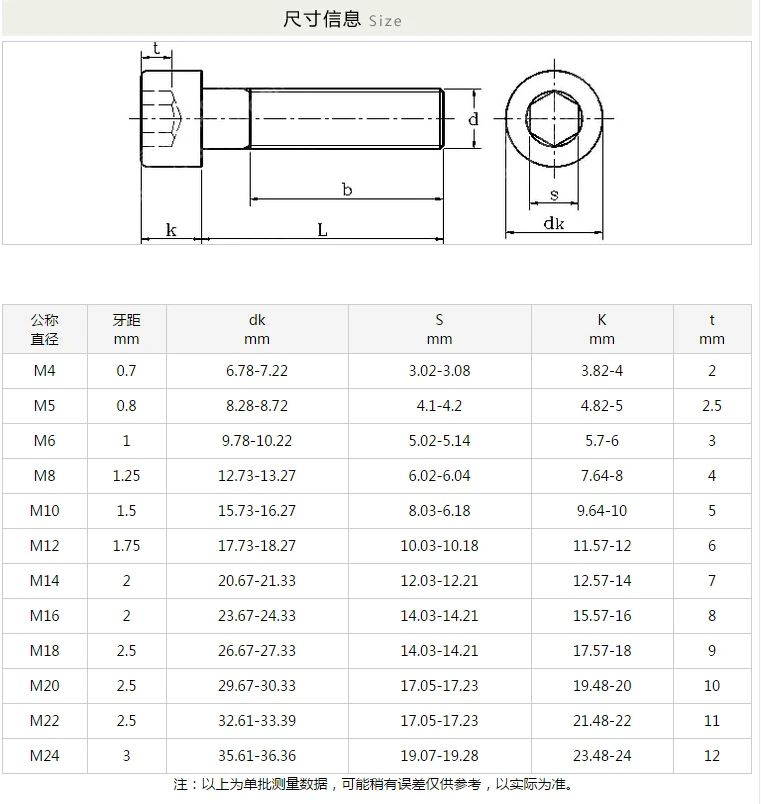Click the dk value 35.61-36.36

(x=257, y=755)
